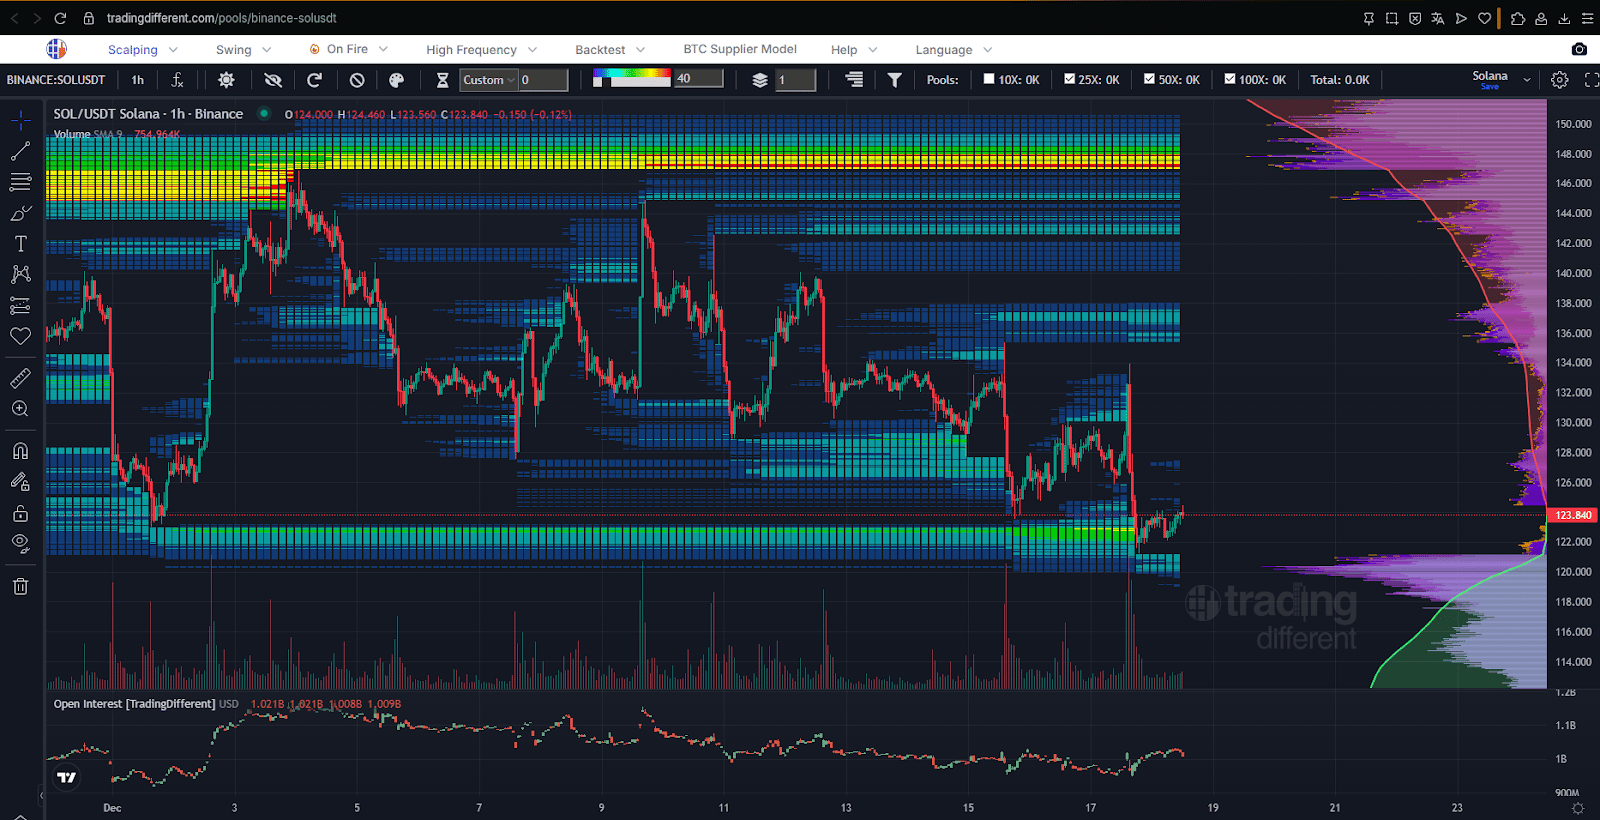Activate the zoom in tool
The height and width of the screenshot is (820, 1600).
(20, 409)
